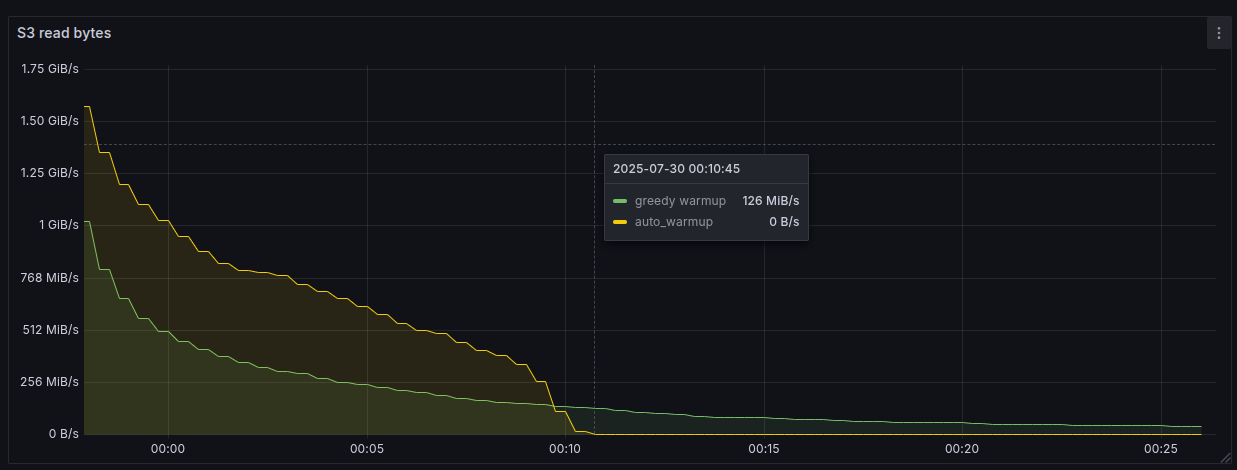This screenshot has height=470, width=1237.
Task: Click the 1.75 GiB/s y-axis label
Action: pyautogui.click(x=50, y=69)
